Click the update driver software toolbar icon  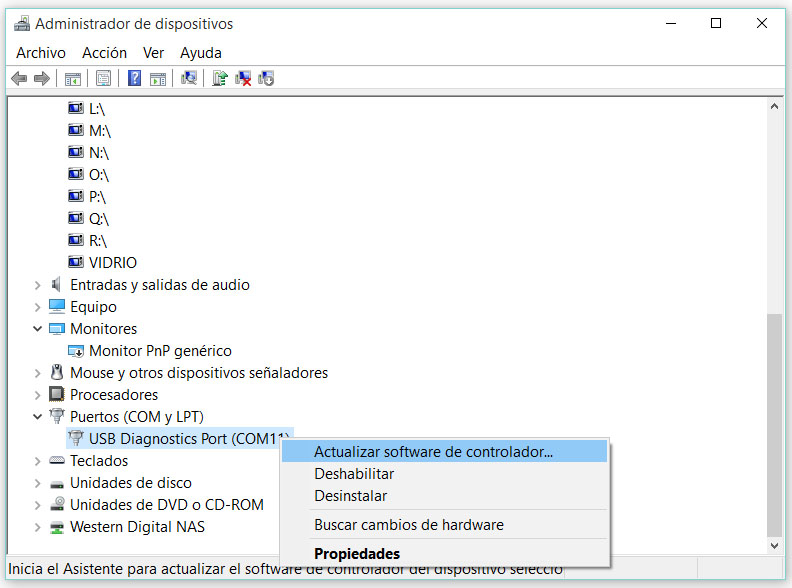pos(220,78)
